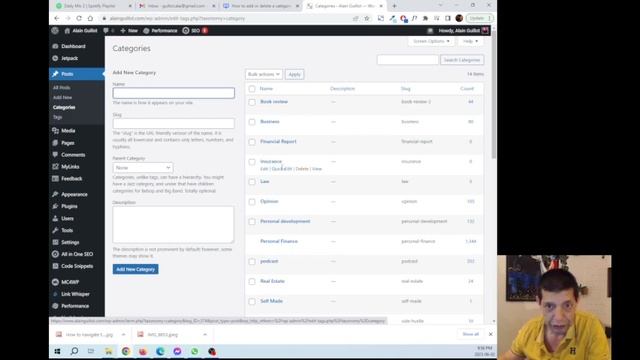640x360 pixels.
Task: Open Chrome from the Windows taskbar
Action: 125,351
